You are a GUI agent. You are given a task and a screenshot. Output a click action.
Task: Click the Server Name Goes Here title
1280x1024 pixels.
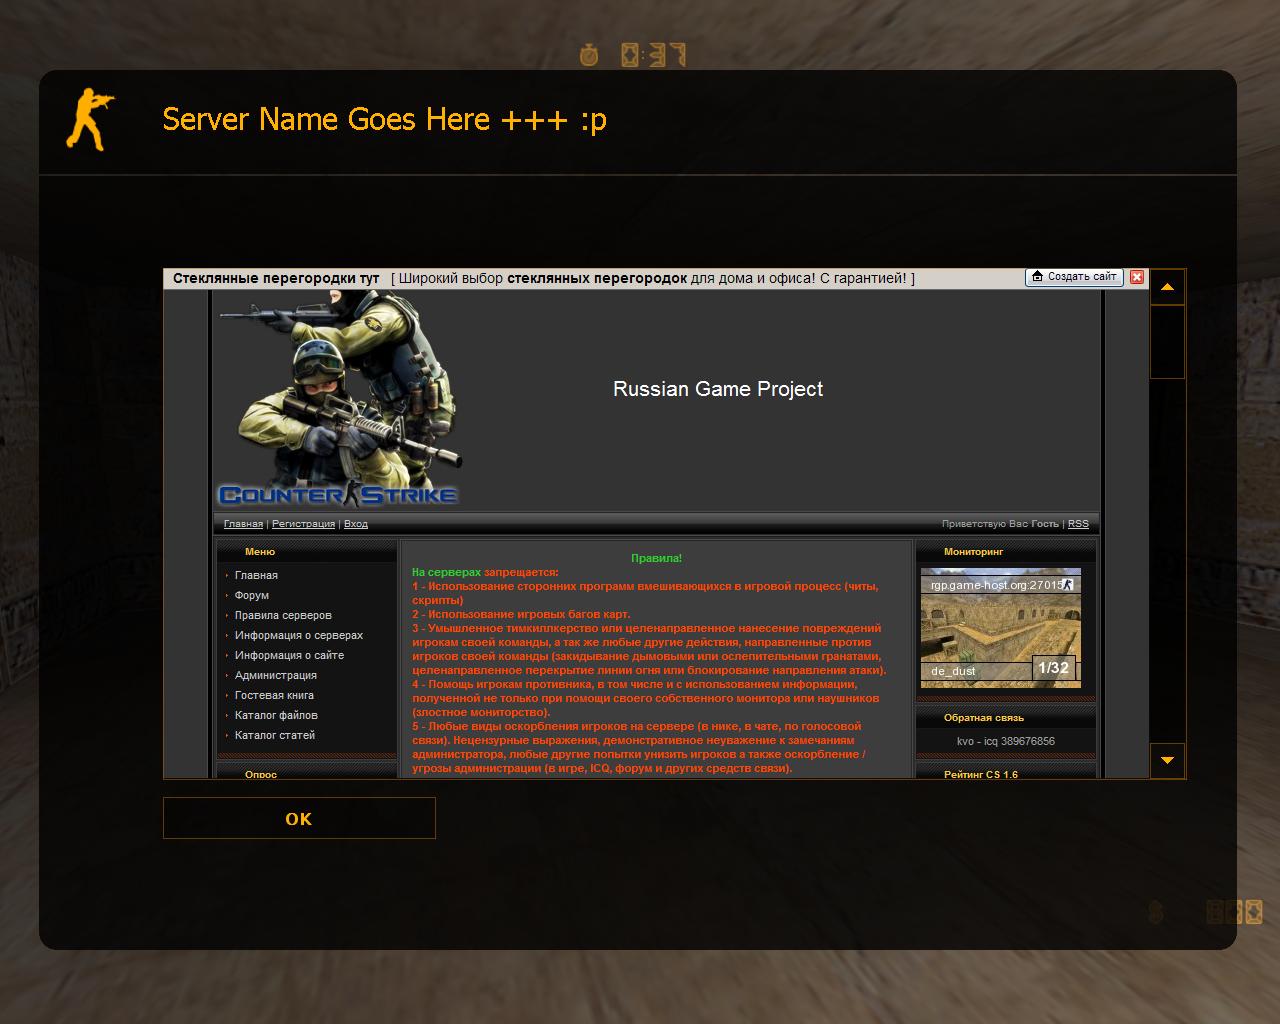tap(385, 119)
